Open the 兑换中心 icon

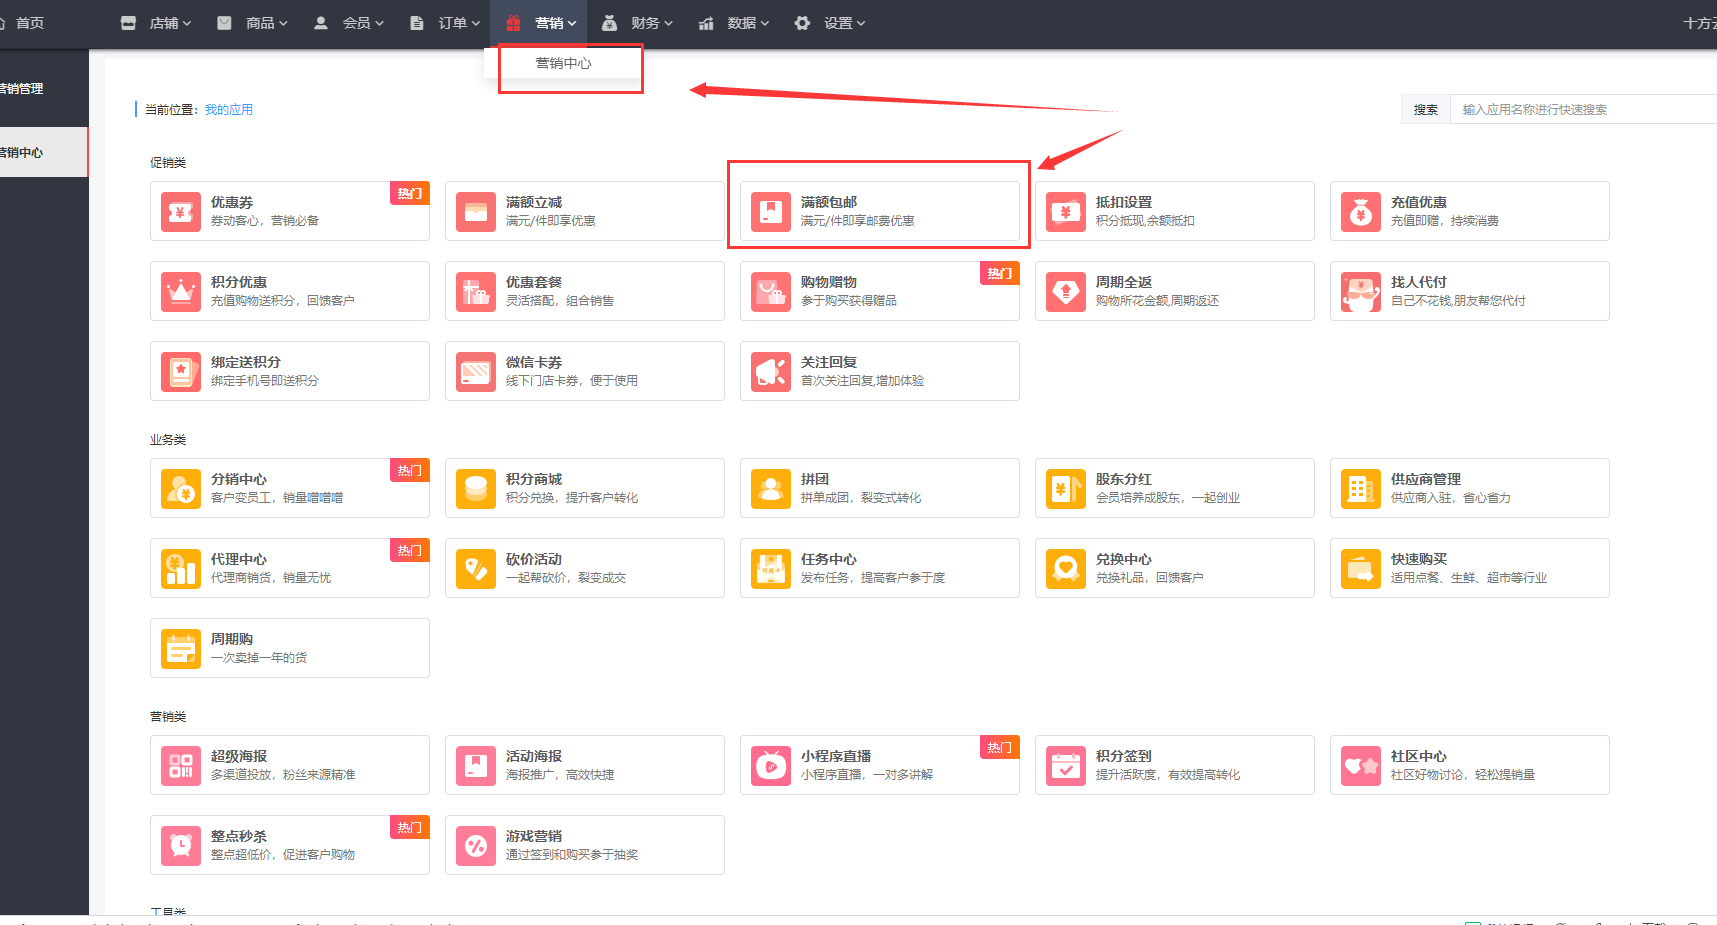[1066, 568]
